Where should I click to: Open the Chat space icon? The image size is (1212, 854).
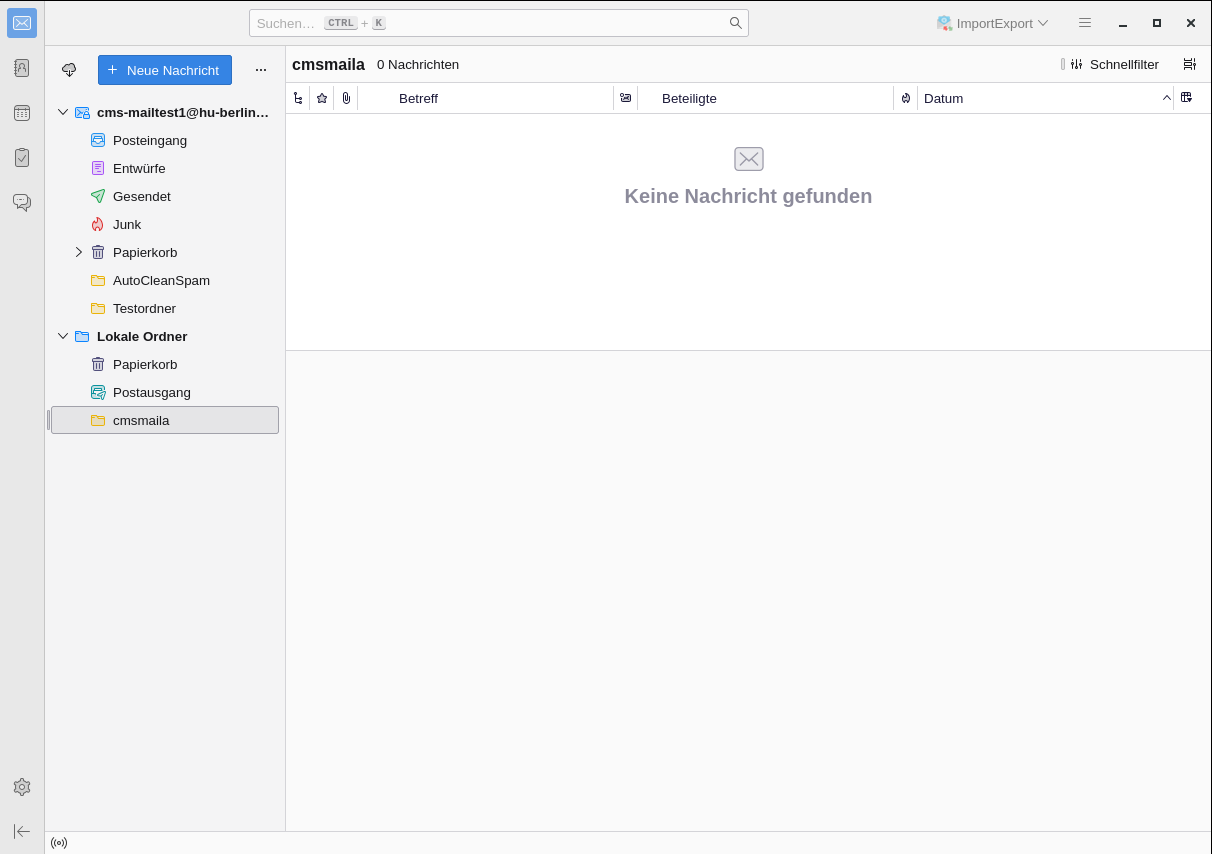(22, 202)
